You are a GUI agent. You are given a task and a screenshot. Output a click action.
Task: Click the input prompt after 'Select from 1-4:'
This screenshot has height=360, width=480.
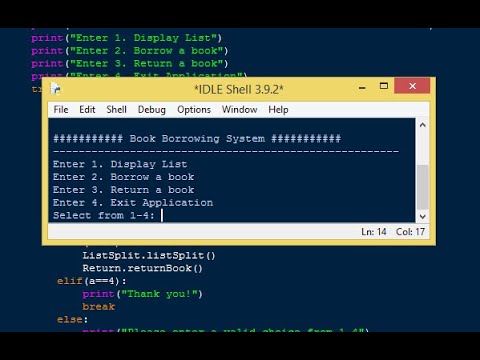coord(162,215)
